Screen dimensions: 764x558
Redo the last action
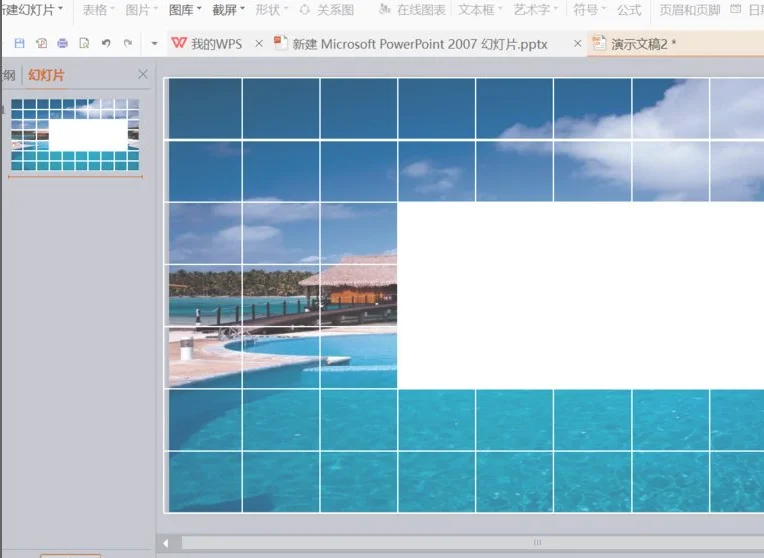[128, 43]
